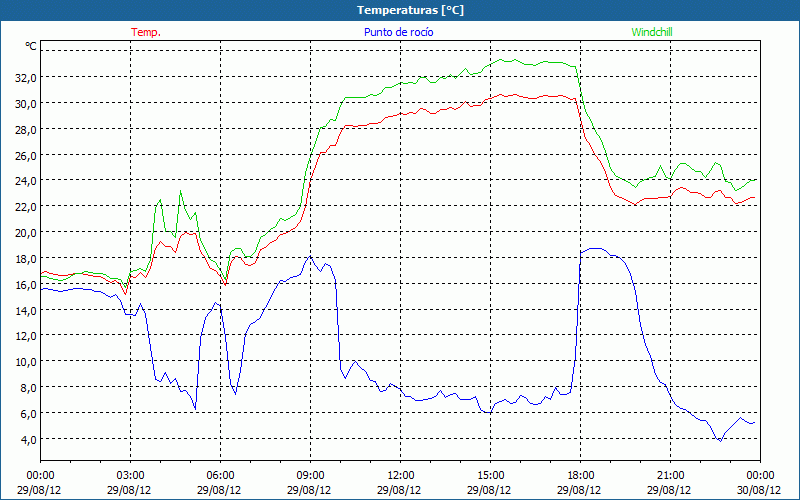Click the '03:00' time axis label
Image resolution: width=800 pixels, height=500 pixels.
tap(131, 476)
